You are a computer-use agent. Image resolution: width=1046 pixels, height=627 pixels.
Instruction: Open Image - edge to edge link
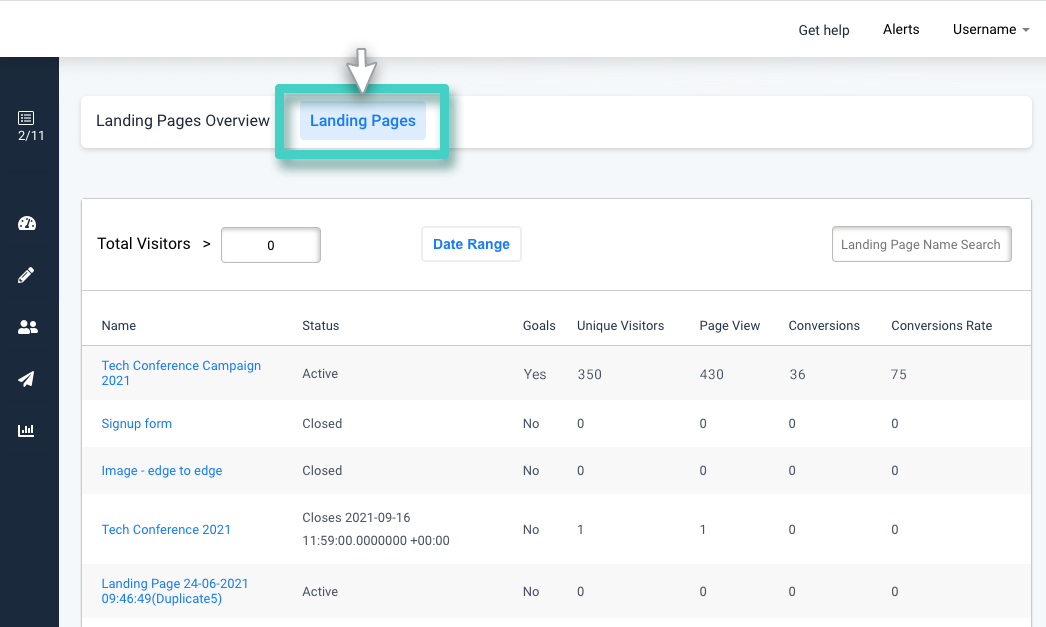161,471
